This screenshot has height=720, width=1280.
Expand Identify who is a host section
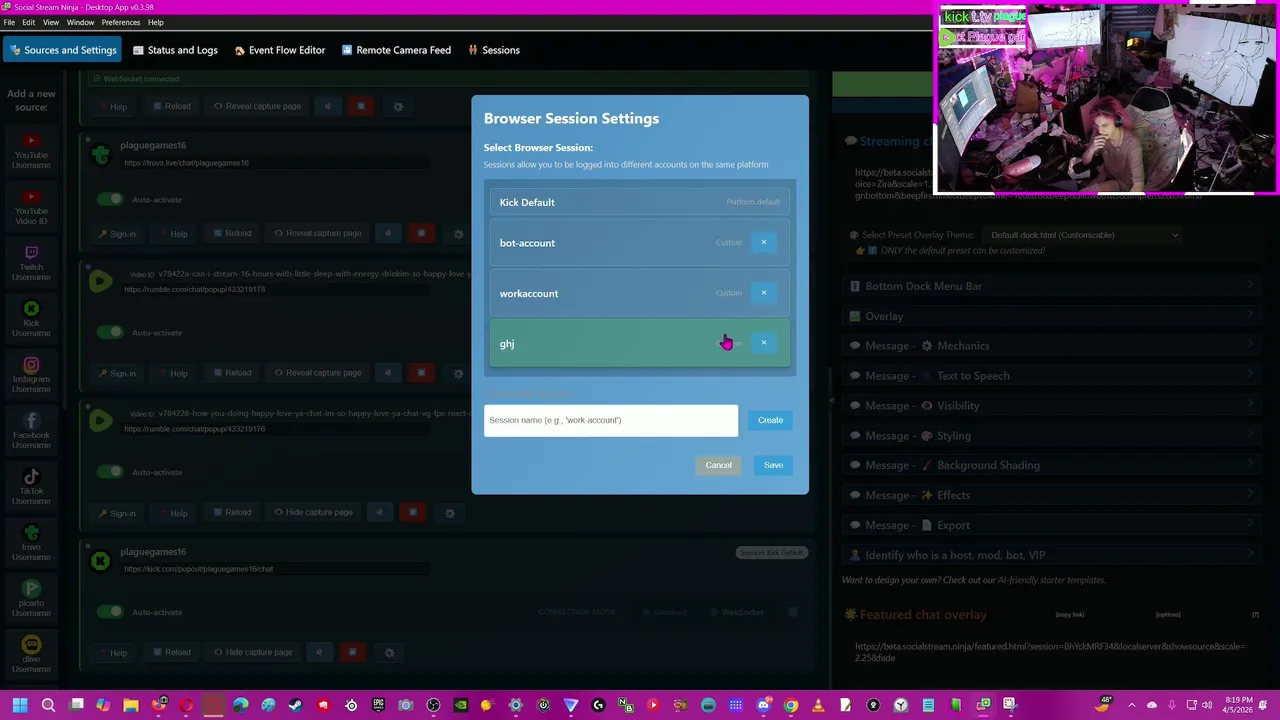(1051, 555)
